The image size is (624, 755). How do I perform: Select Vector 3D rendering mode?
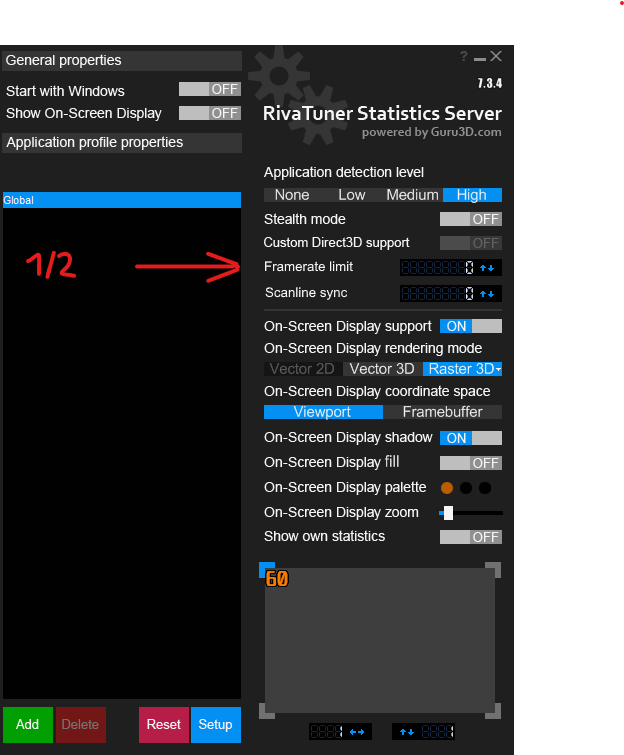(382, 369)
